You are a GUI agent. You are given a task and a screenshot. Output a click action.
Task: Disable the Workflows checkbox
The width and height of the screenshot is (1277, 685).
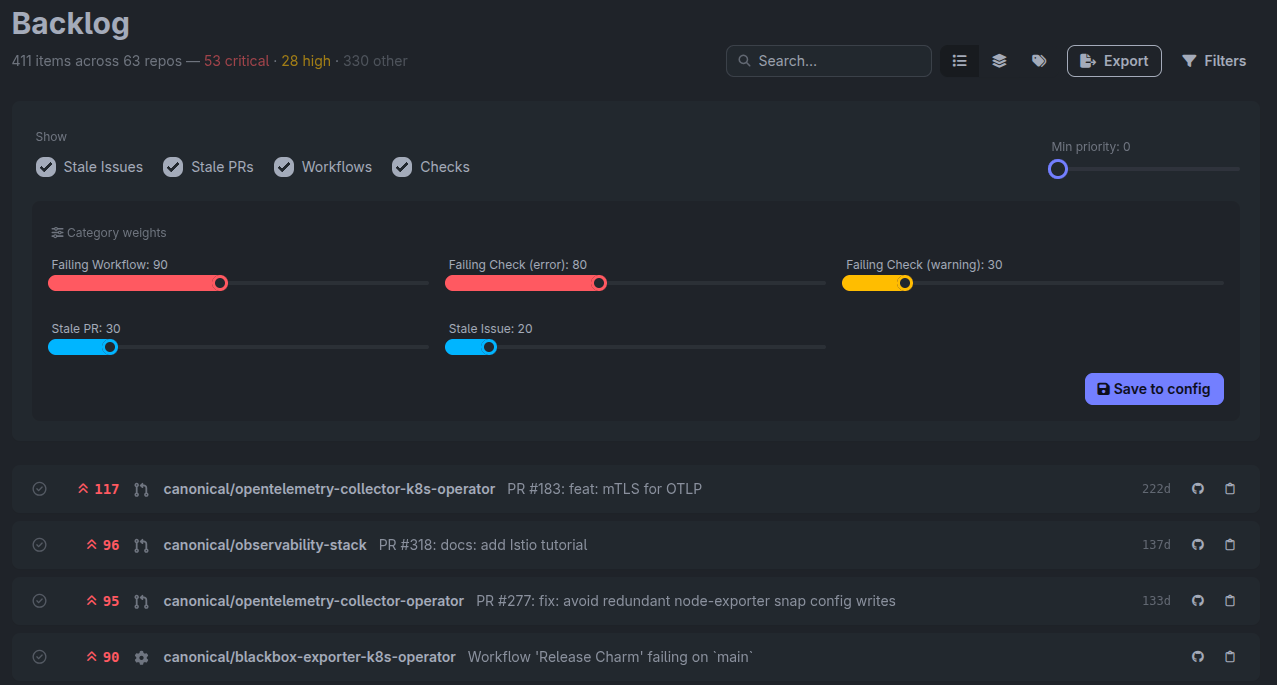(x=284, y=167)
